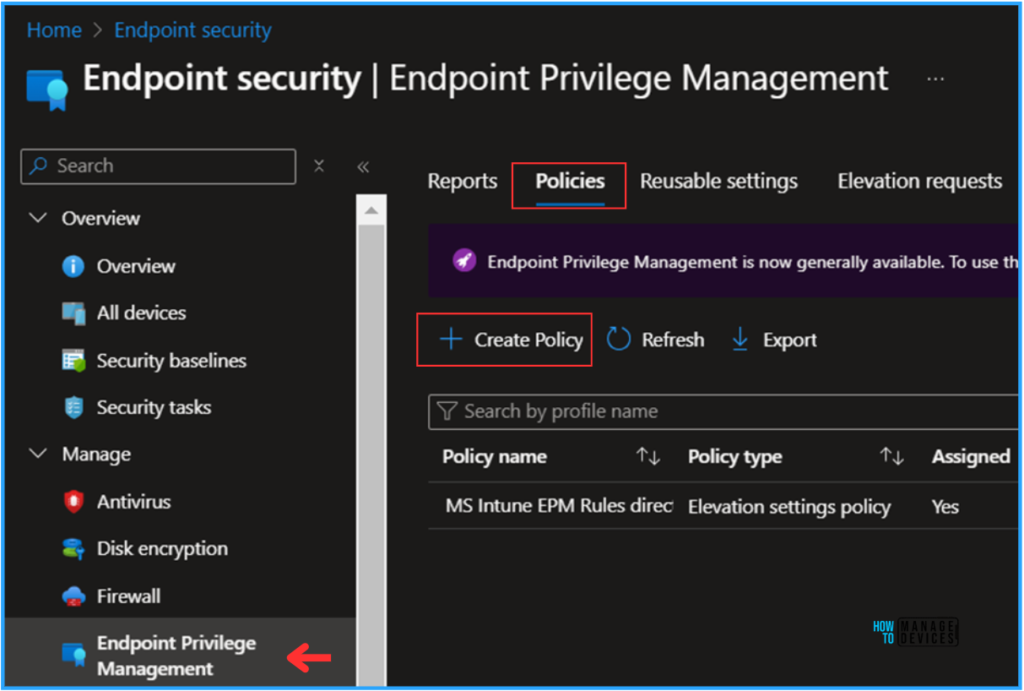Click the Policy type column header
The image size is (1024, 691).
pos(735,457)
